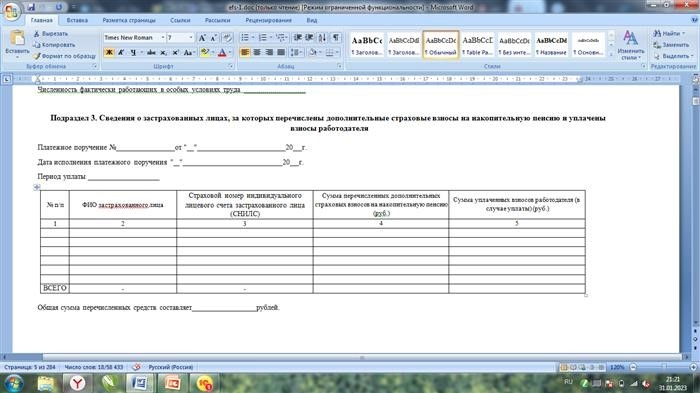Toggle bold formatting (Ж)
The width and height of the screenshot is (700, 393).
(x=109, y=52)
